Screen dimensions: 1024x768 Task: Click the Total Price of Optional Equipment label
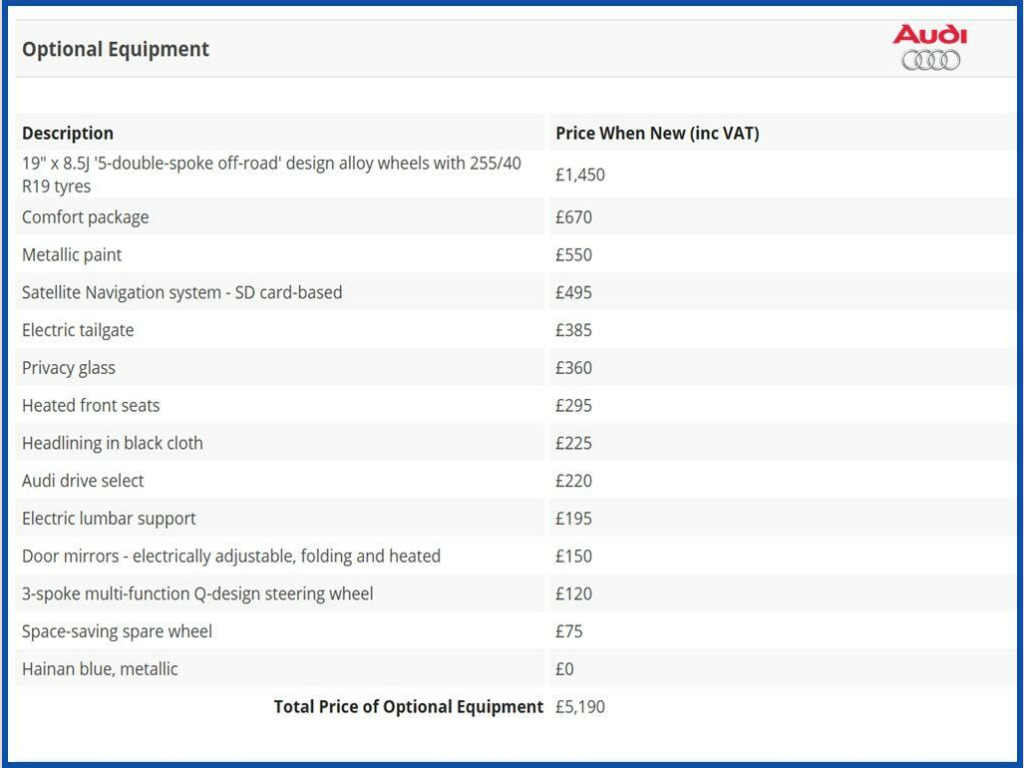pos(408,707)
